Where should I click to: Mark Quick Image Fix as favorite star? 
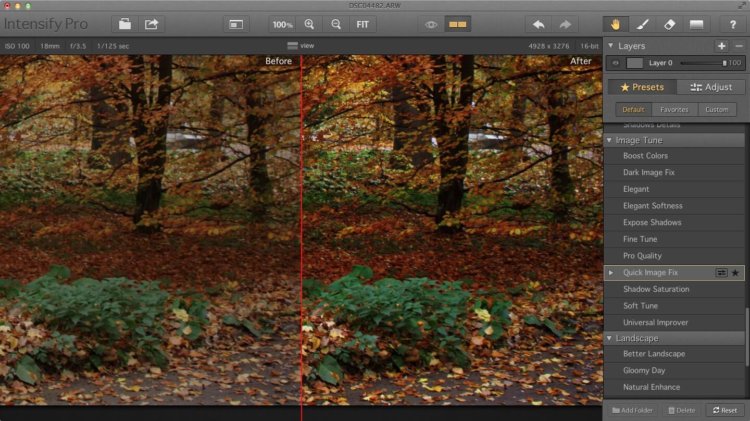[x=736, y=273]
